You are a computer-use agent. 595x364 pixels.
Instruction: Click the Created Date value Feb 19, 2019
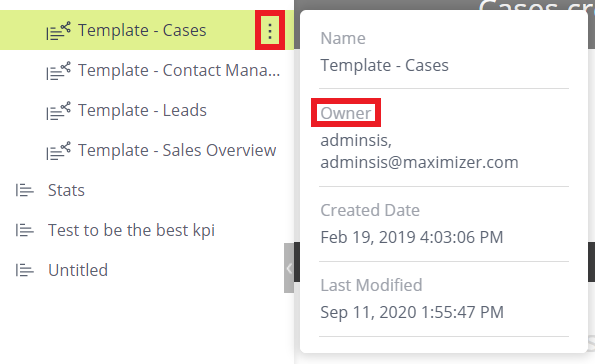(412, 237)
